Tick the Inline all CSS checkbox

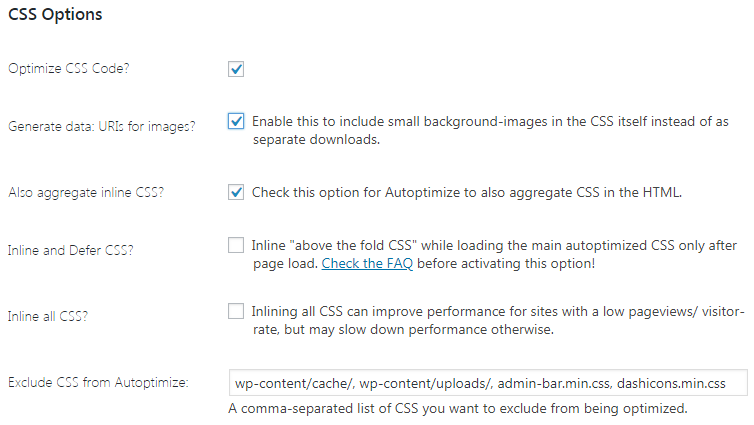236,311
